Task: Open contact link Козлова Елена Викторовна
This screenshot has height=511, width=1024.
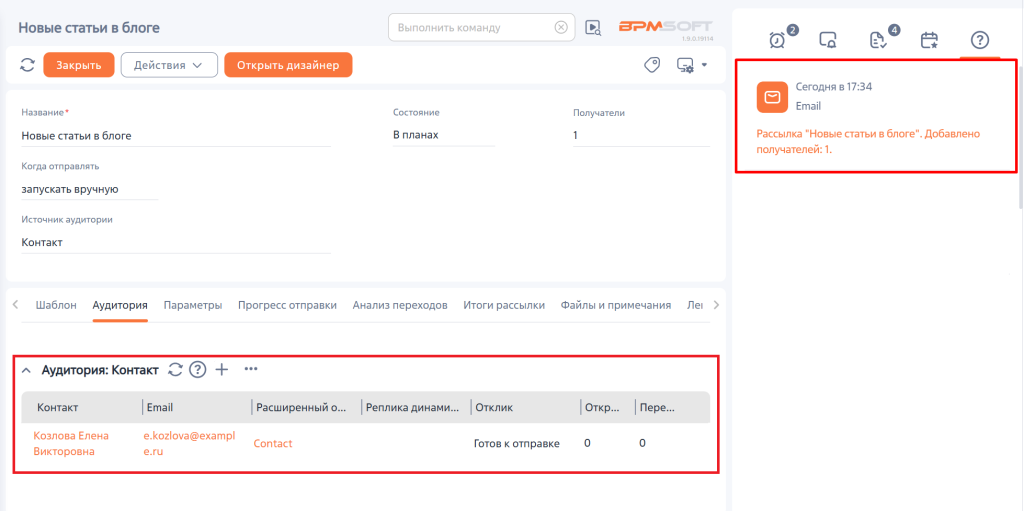Action: [x=71, y=443]
